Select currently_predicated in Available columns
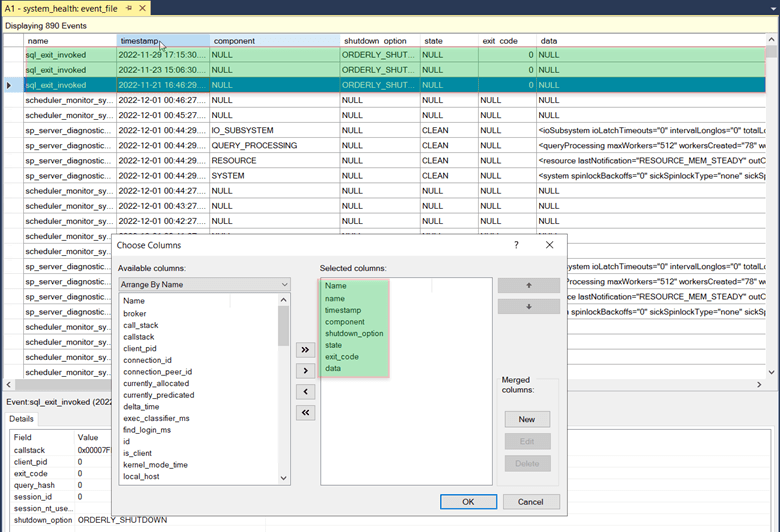Image resolution: width=780 pixels, height=532 pixels. click(159, 395)
